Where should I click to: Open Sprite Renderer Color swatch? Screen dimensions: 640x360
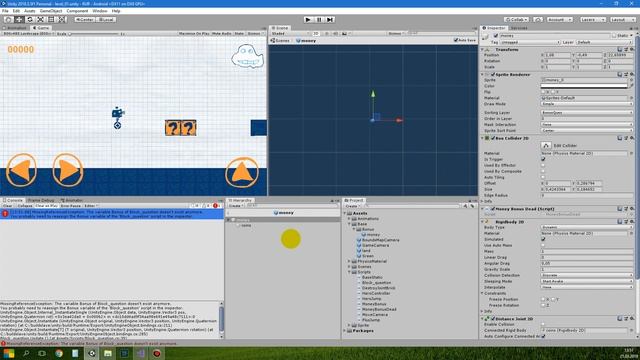click(x=584, y=86)
